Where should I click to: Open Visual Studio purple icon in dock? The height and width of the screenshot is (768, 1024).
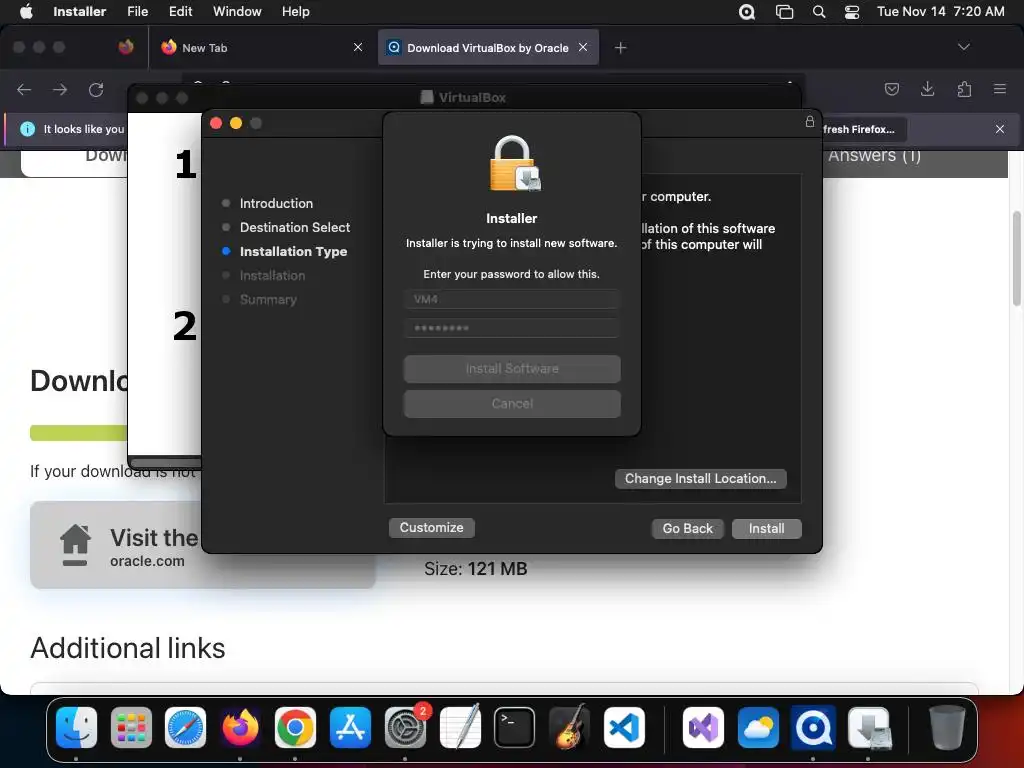pos(703,727)
